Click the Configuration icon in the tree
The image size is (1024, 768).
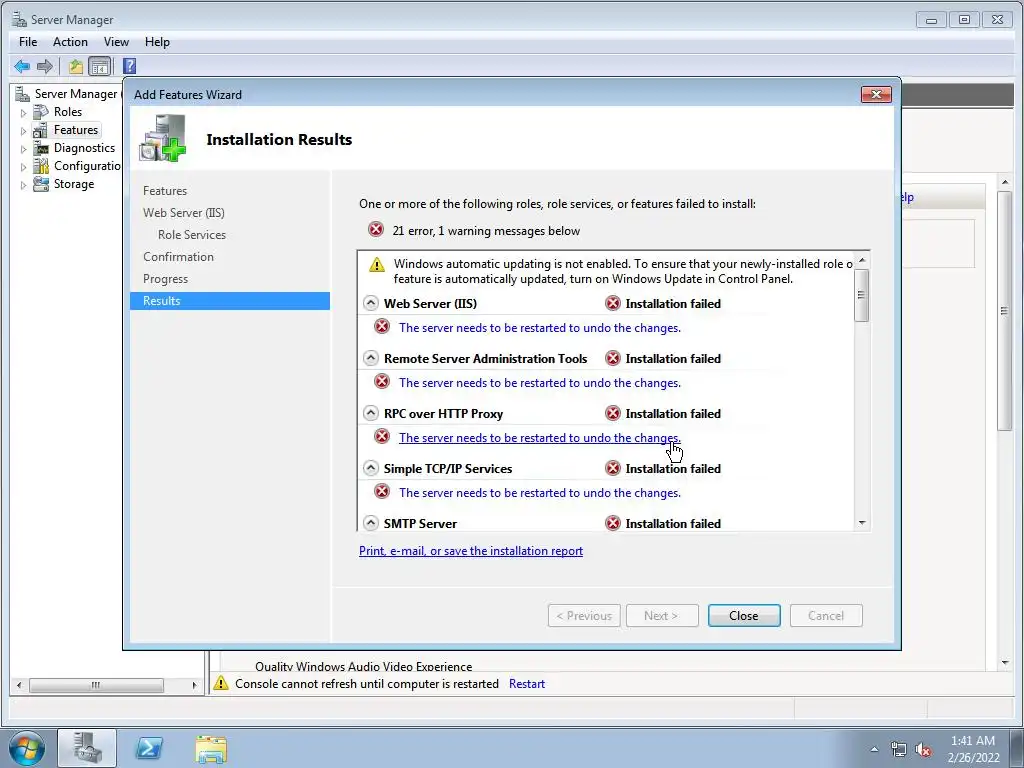(40, 166)
